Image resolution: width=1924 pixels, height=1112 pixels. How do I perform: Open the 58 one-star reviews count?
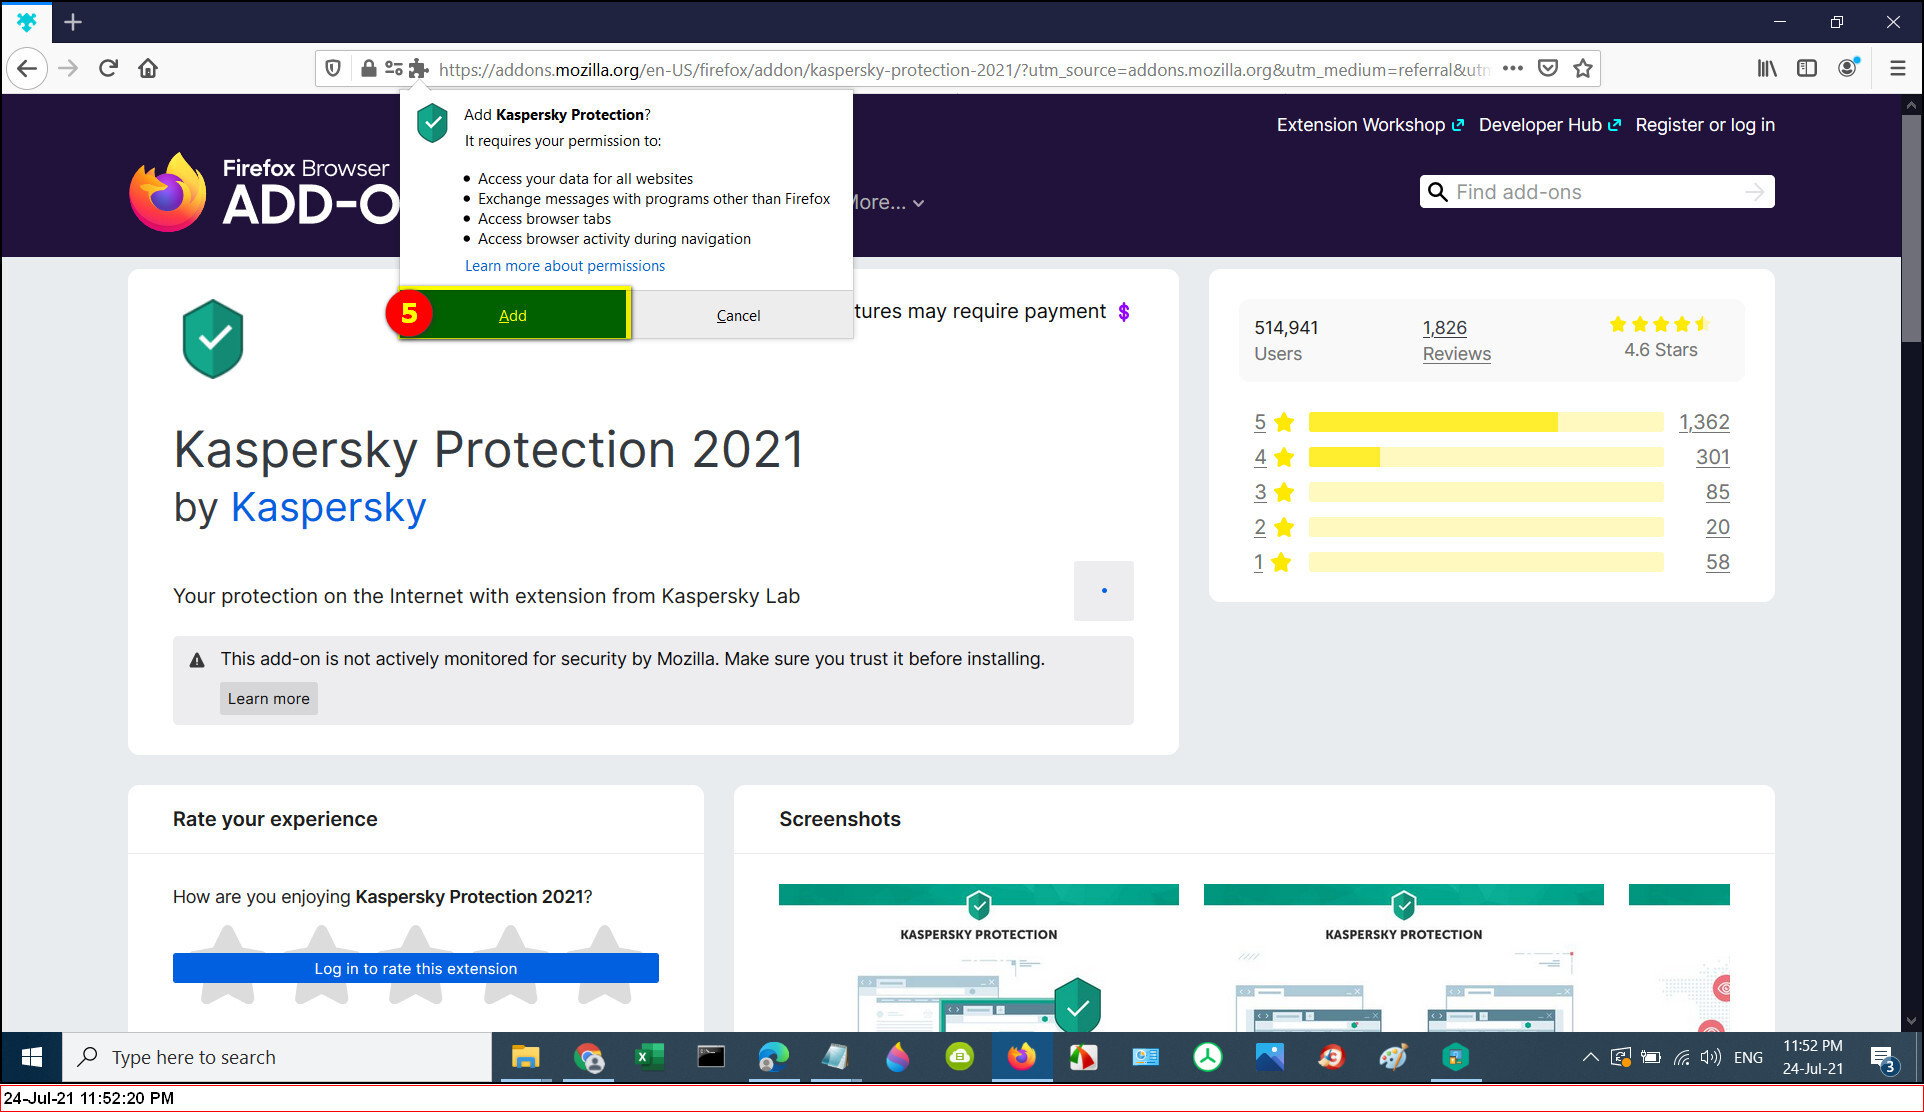click(1717, 562)
